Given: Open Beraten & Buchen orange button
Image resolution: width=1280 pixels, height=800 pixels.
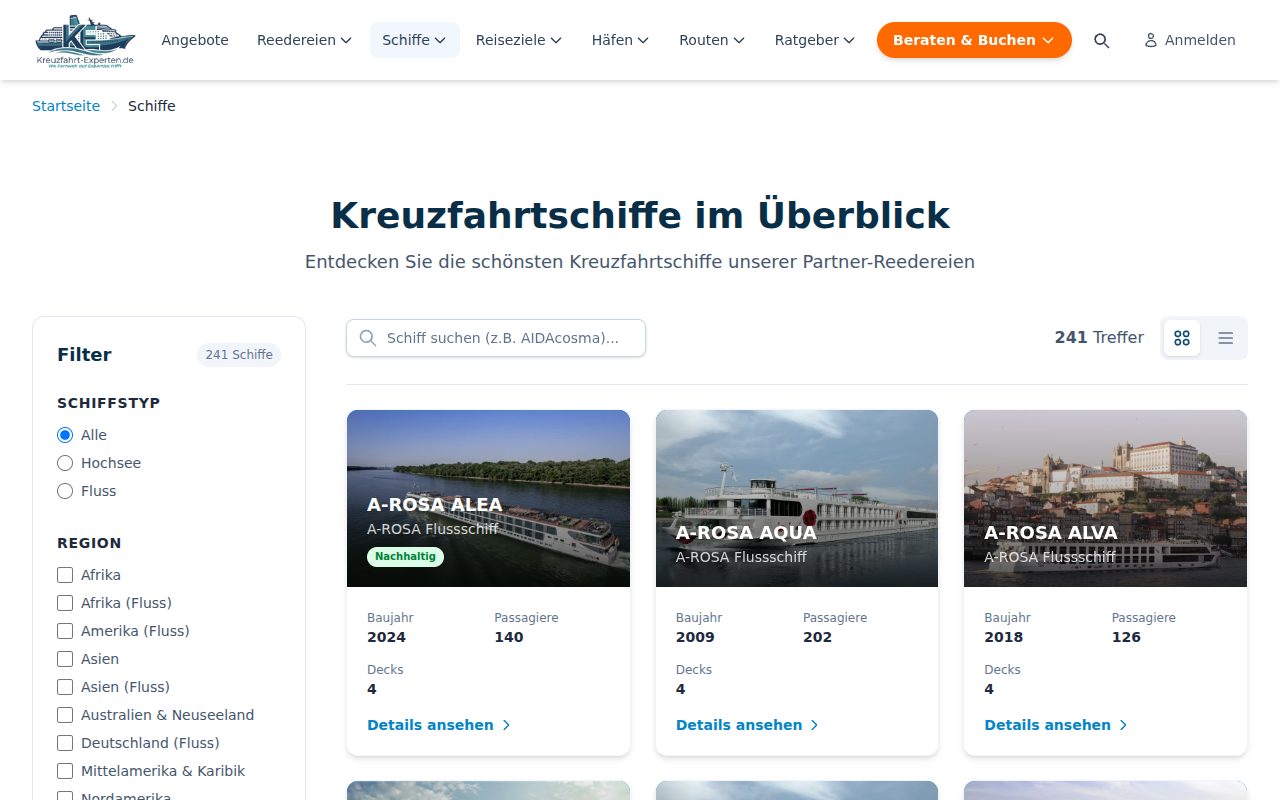Looking at the screenshot, I should pos(974,40).
